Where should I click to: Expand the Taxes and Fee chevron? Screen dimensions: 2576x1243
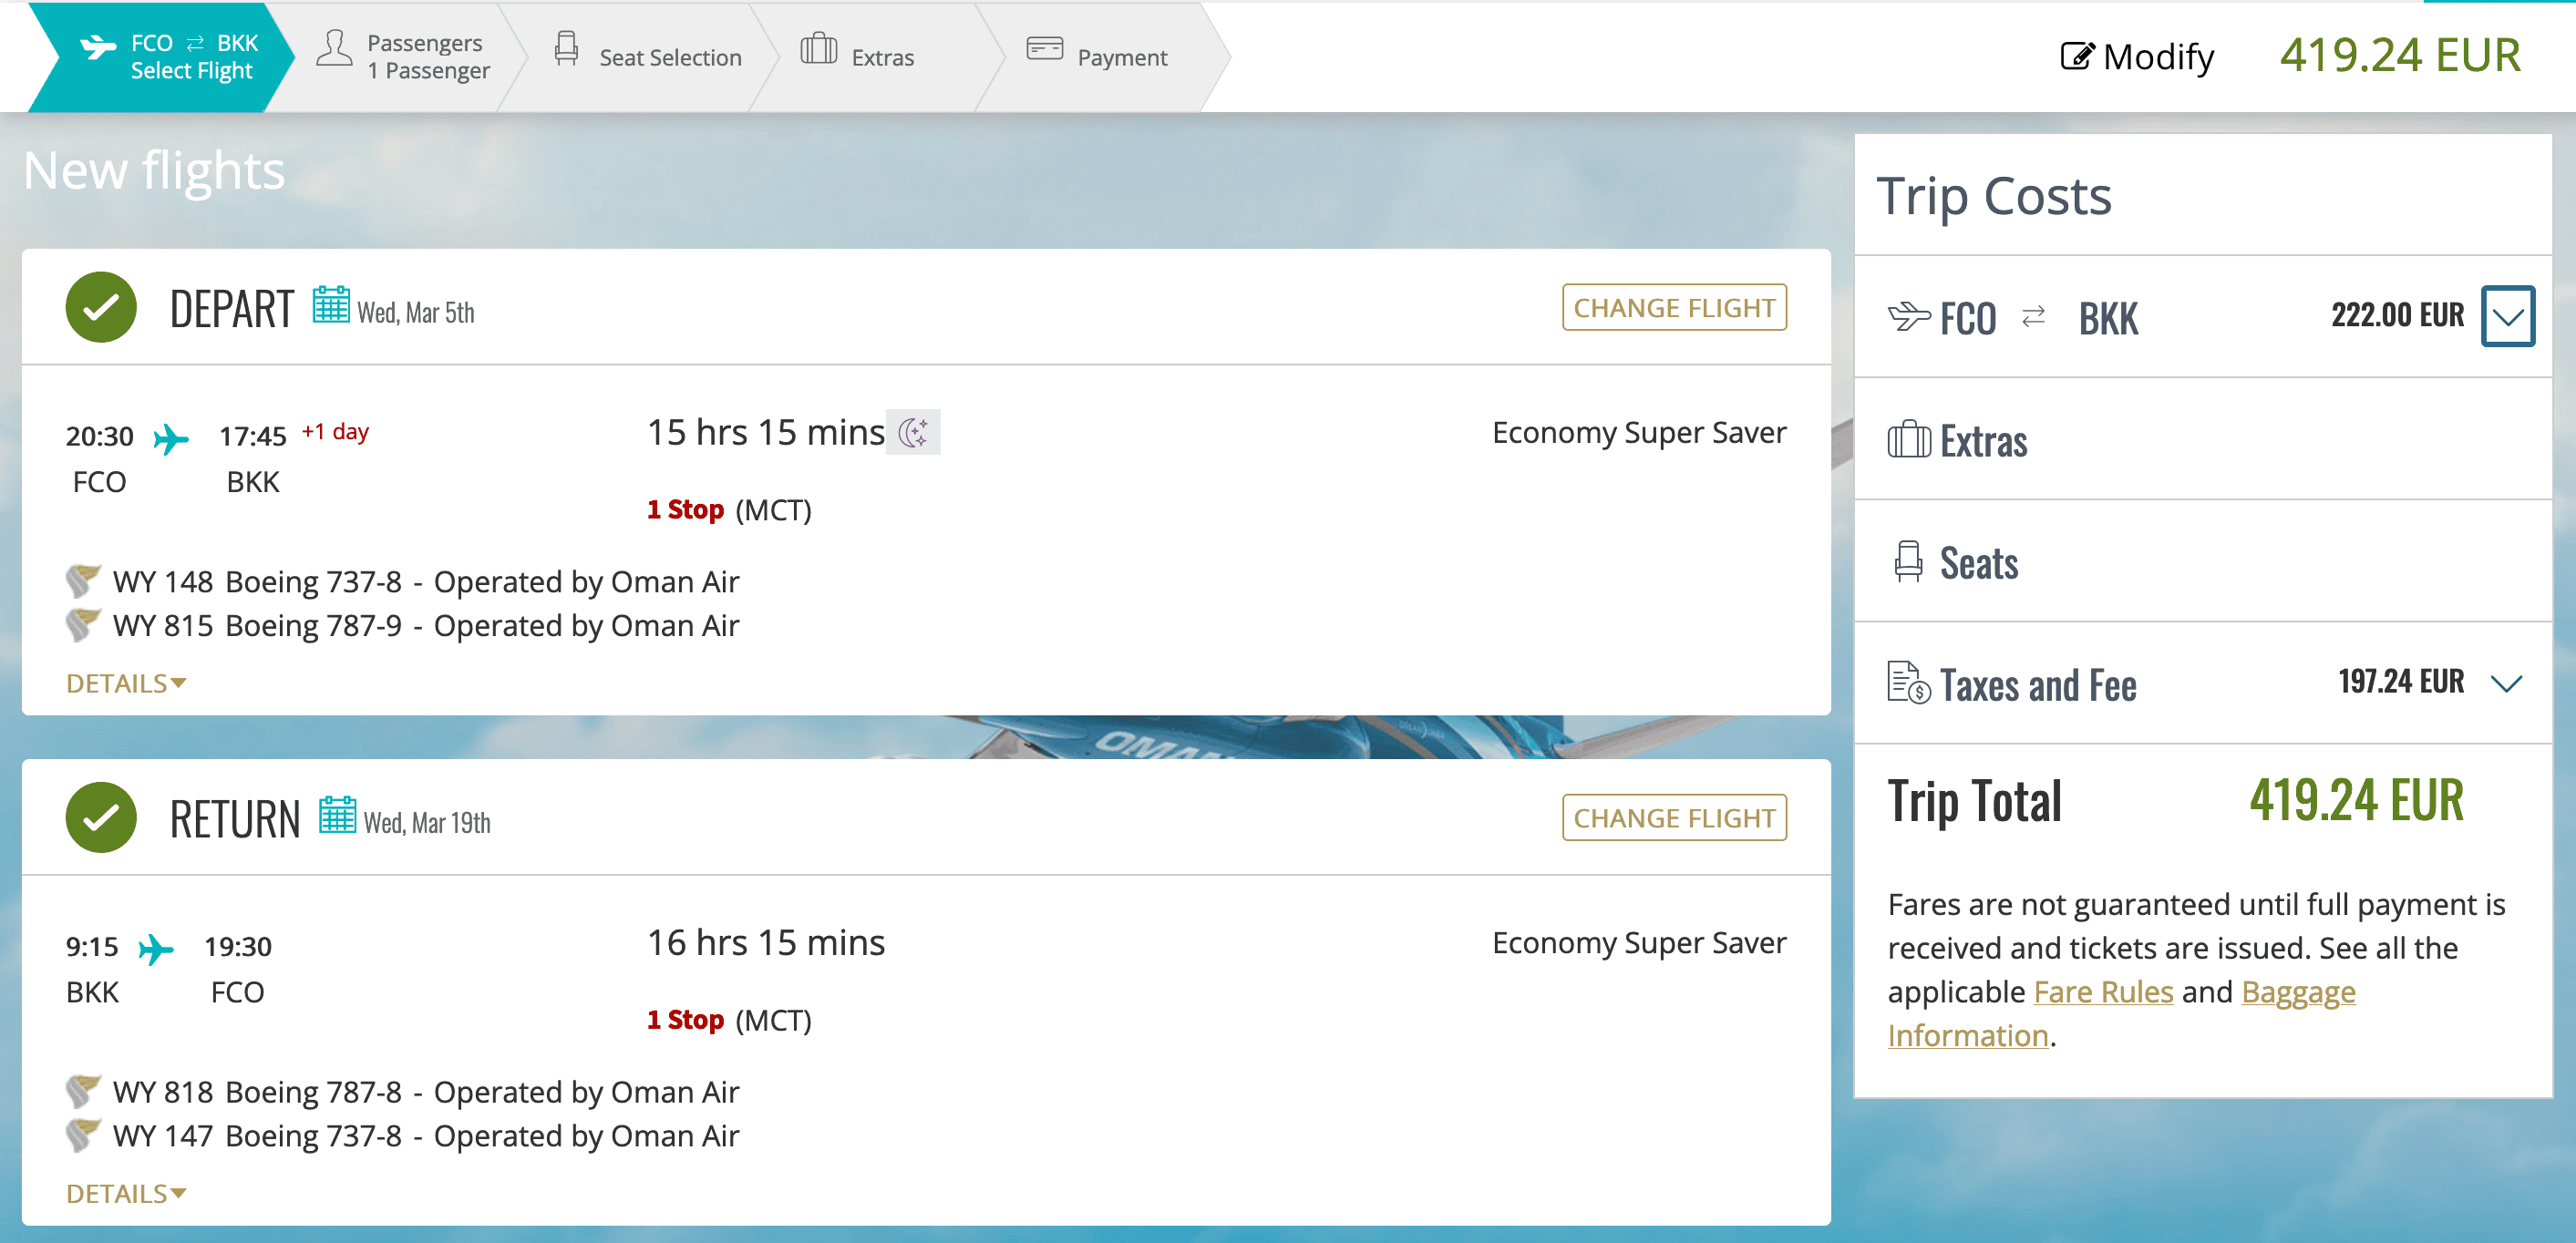(x=2506, y=683)
